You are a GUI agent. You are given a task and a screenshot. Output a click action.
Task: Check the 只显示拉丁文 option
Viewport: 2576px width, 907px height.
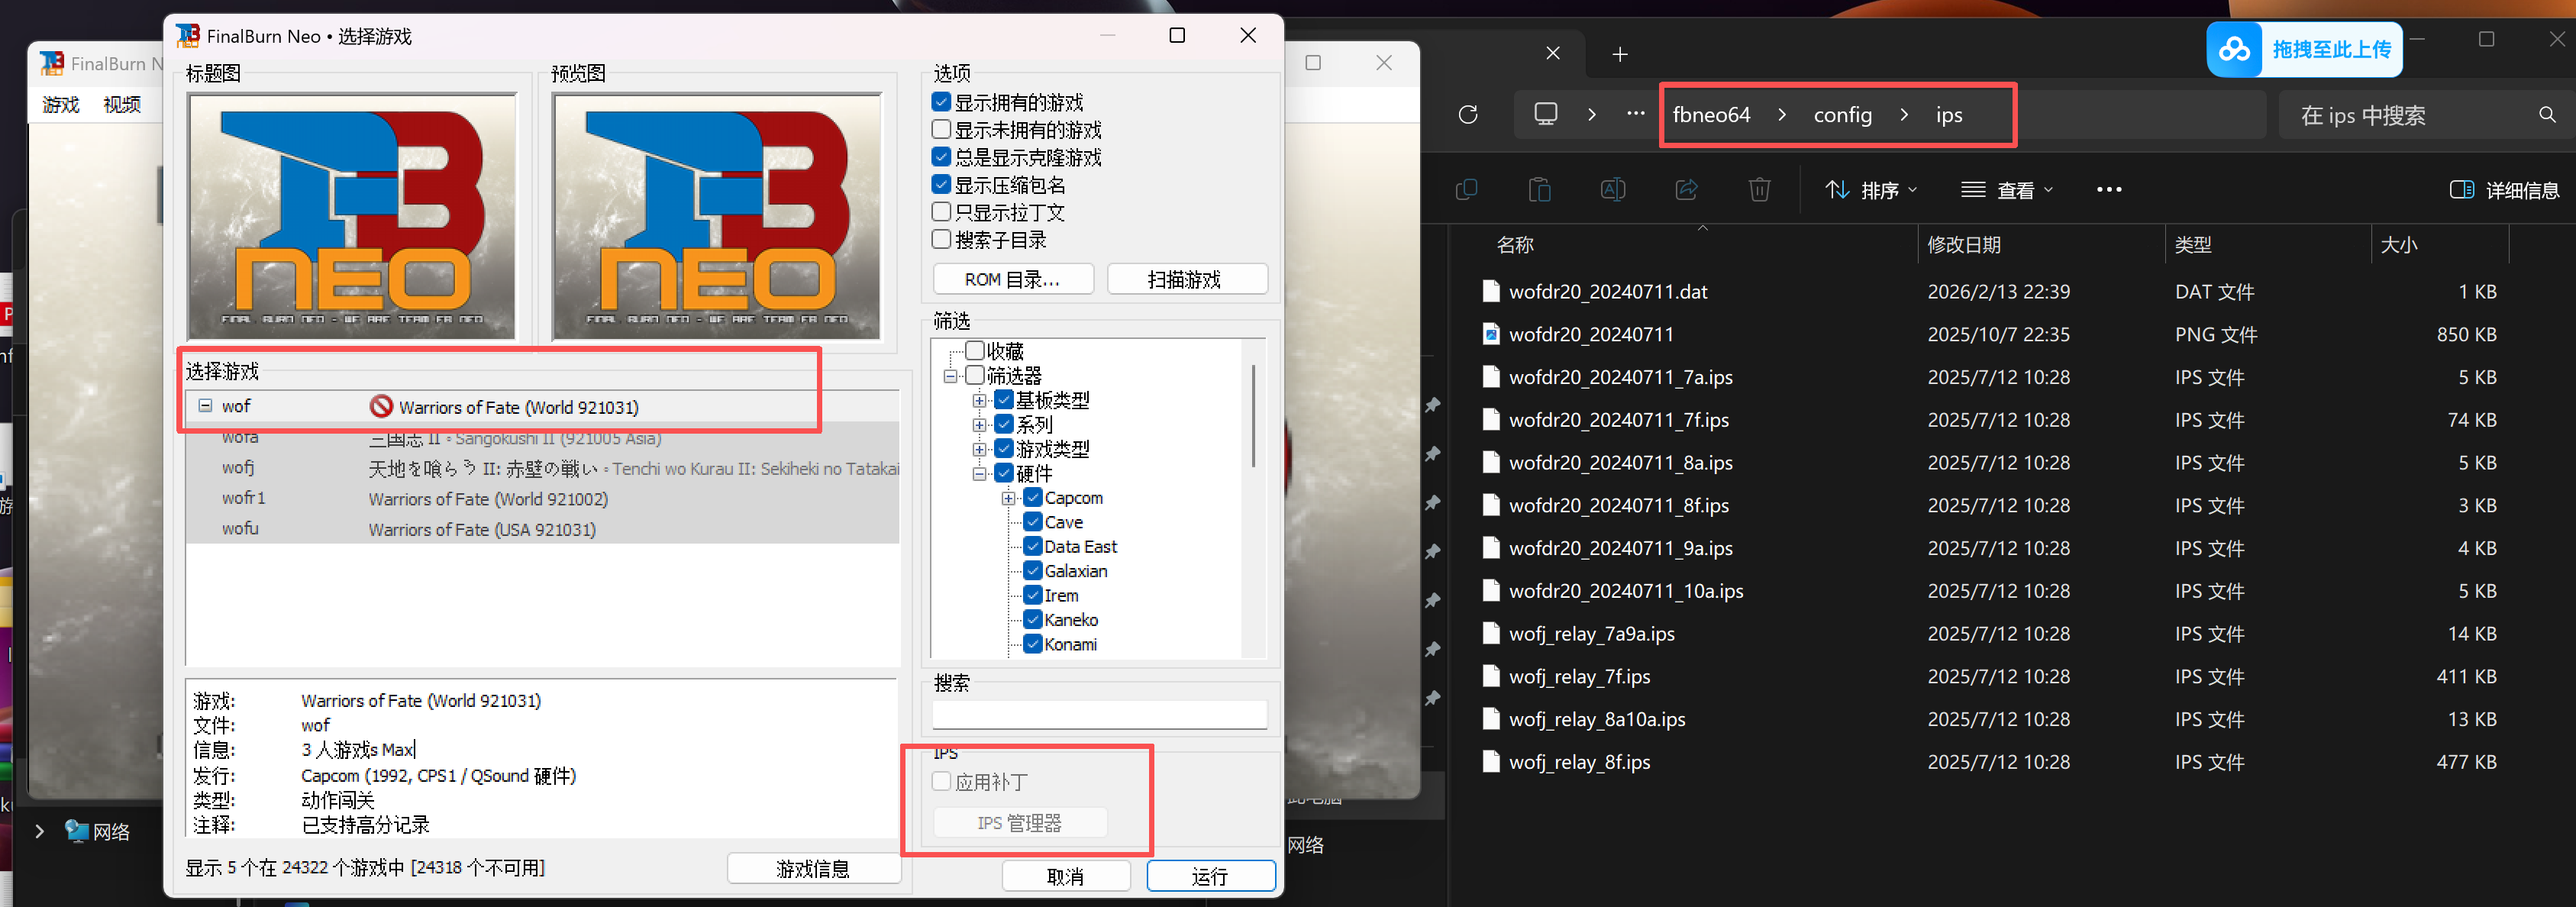tap(941, 211)
